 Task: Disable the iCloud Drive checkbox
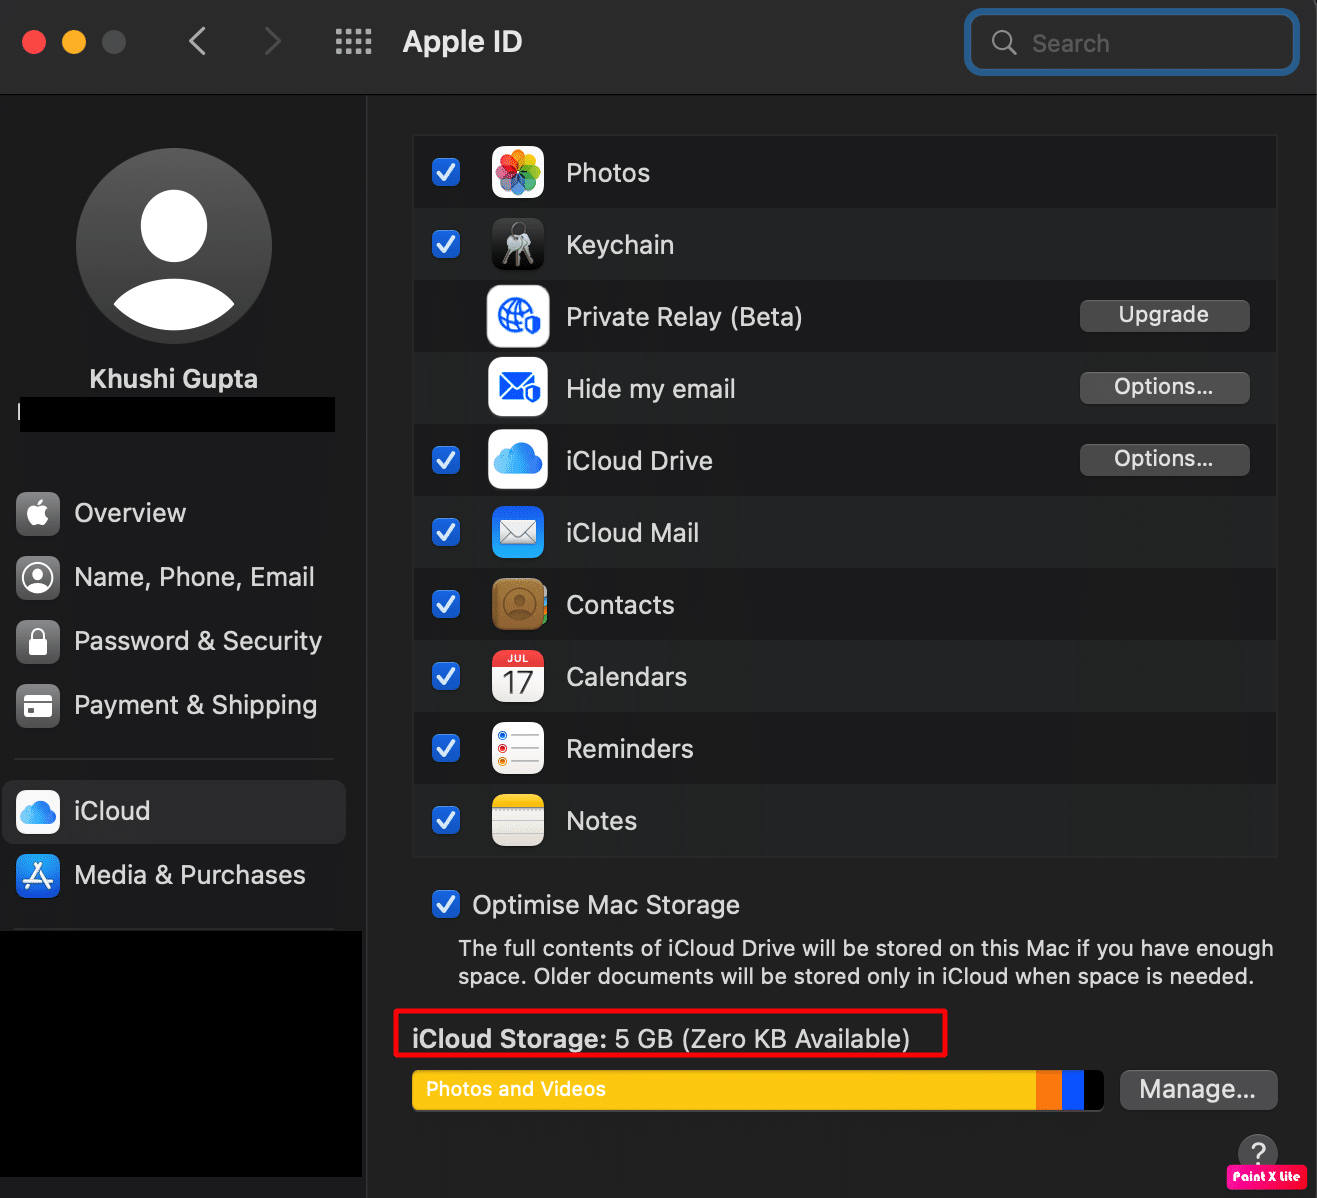(446, 460)
